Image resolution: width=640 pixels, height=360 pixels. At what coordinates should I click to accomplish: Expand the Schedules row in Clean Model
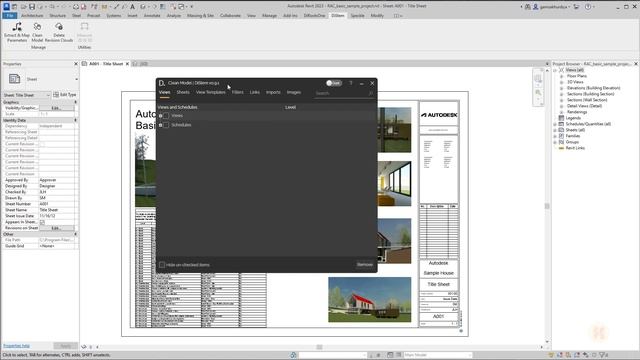coord(160,125)
